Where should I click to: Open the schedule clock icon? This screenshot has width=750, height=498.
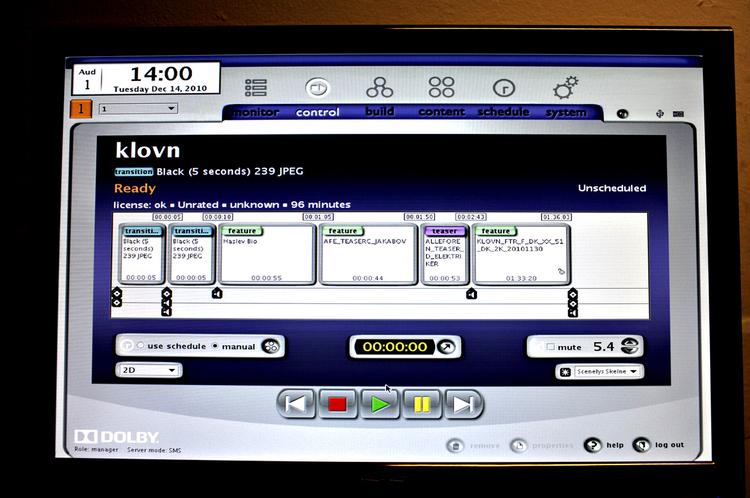(x=504, y=88)
